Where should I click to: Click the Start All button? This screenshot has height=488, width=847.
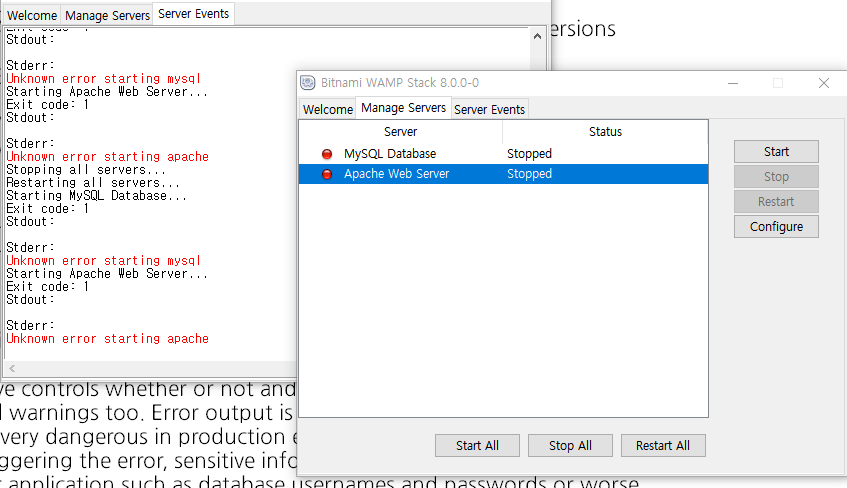[x=476, y=446]
